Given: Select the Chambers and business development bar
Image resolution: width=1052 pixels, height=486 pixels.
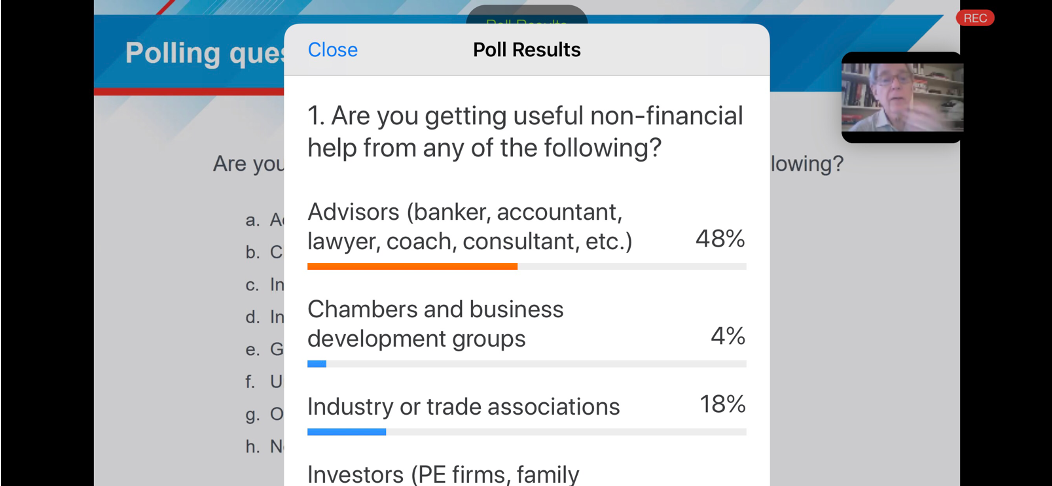Looking at the screenshot, I should 527,364.
